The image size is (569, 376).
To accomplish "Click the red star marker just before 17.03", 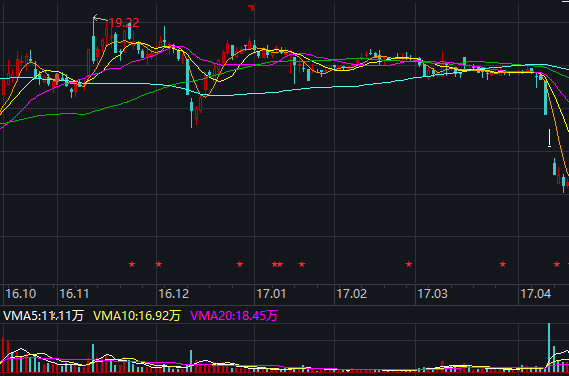I will tap(409, 264).
